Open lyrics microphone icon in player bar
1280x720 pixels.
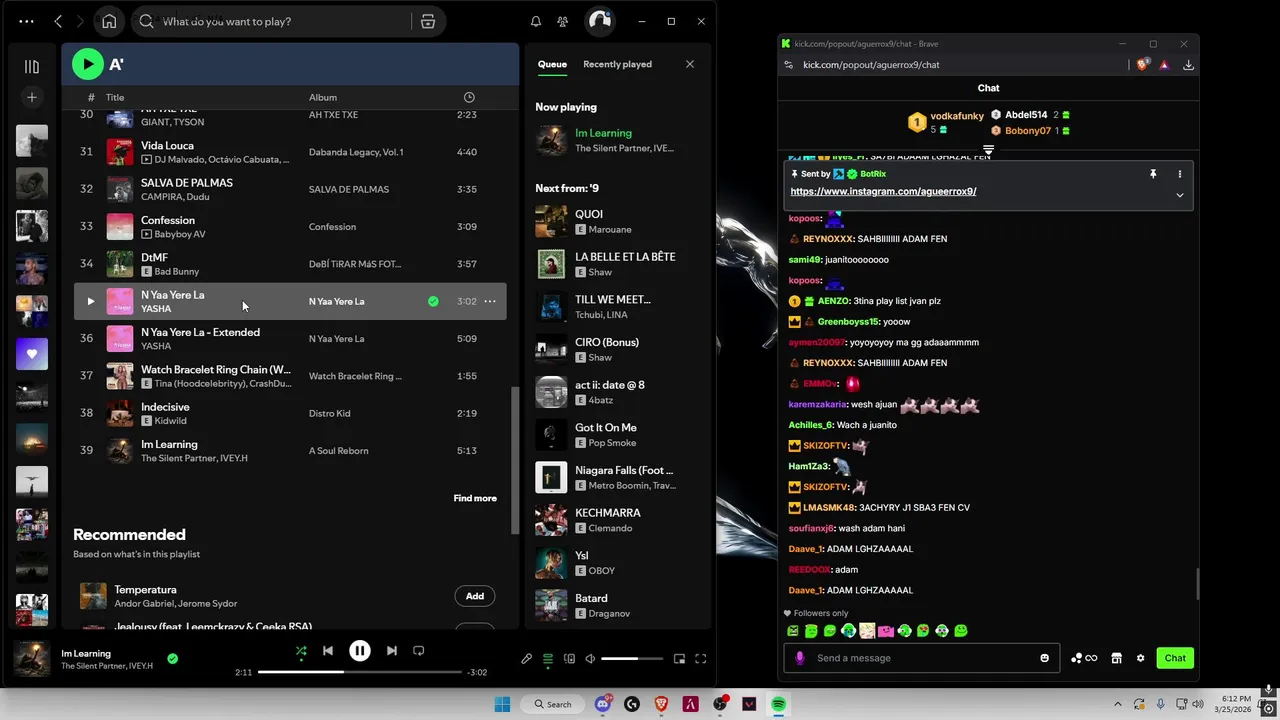click(527, 659)
